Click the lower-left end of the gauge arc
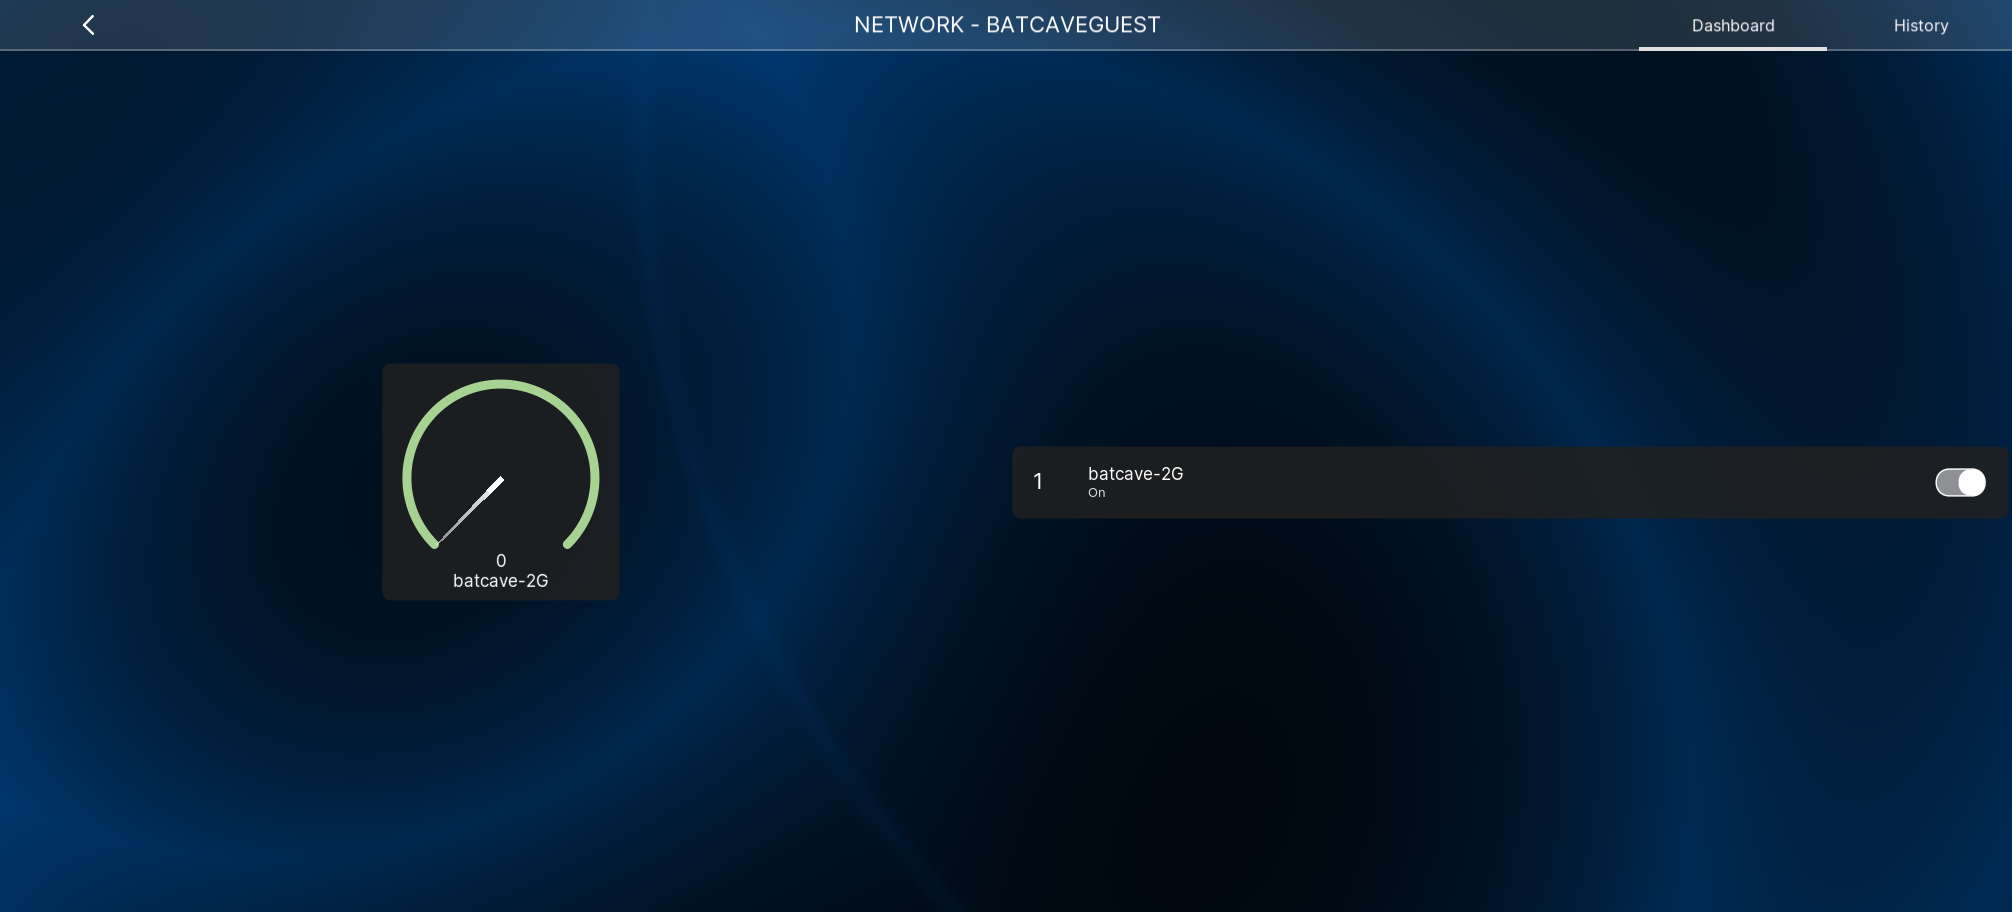The width and height of the screenshot is (2012, 912). [x=434, y=543]
